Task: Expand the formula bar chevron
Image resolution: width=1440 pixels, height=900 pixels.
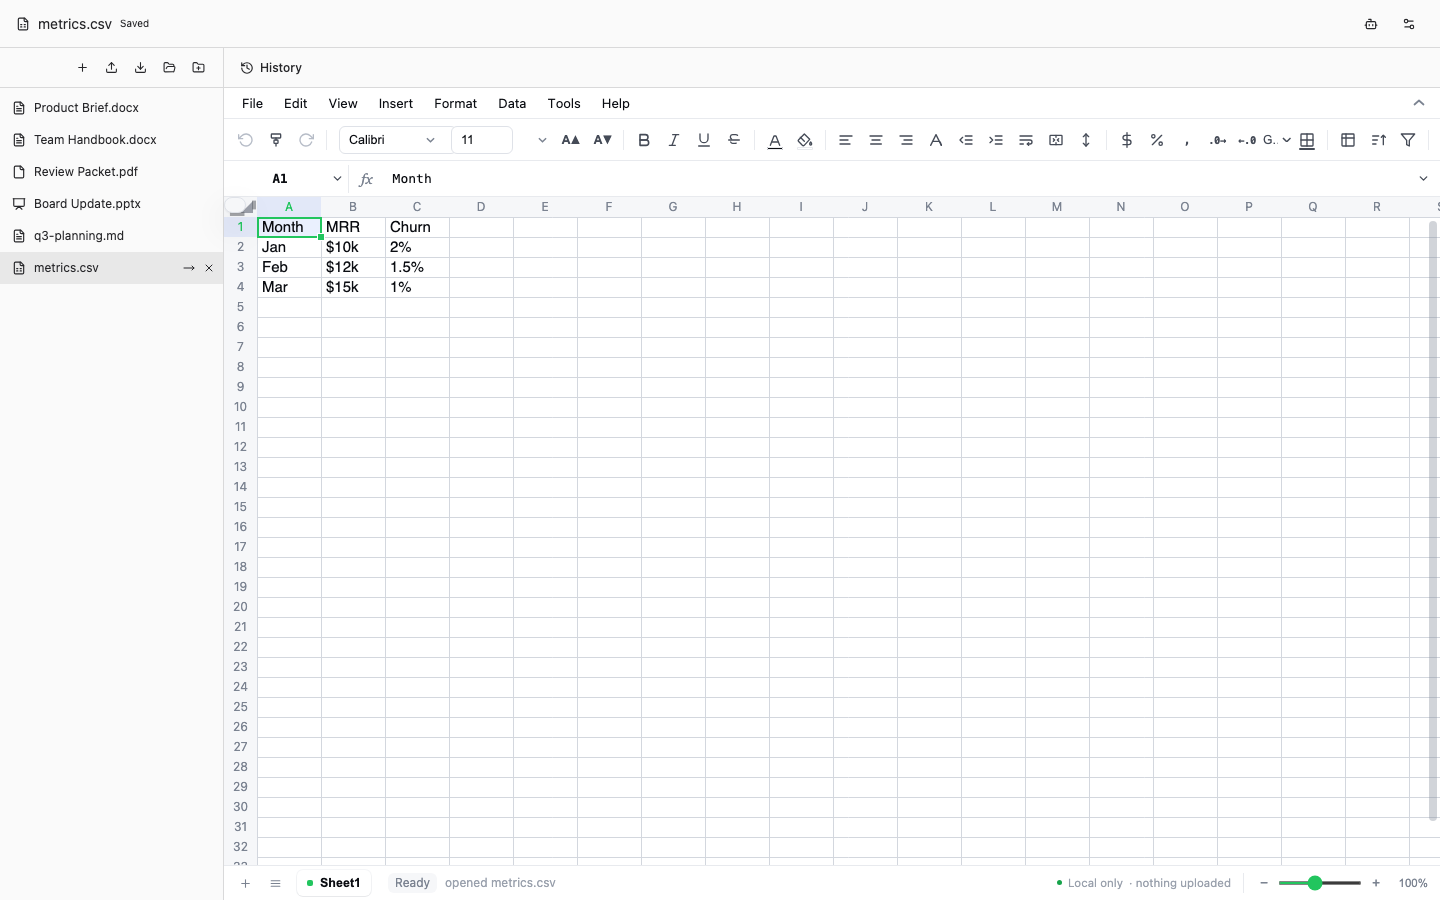Action: [x=1423, y=179]
